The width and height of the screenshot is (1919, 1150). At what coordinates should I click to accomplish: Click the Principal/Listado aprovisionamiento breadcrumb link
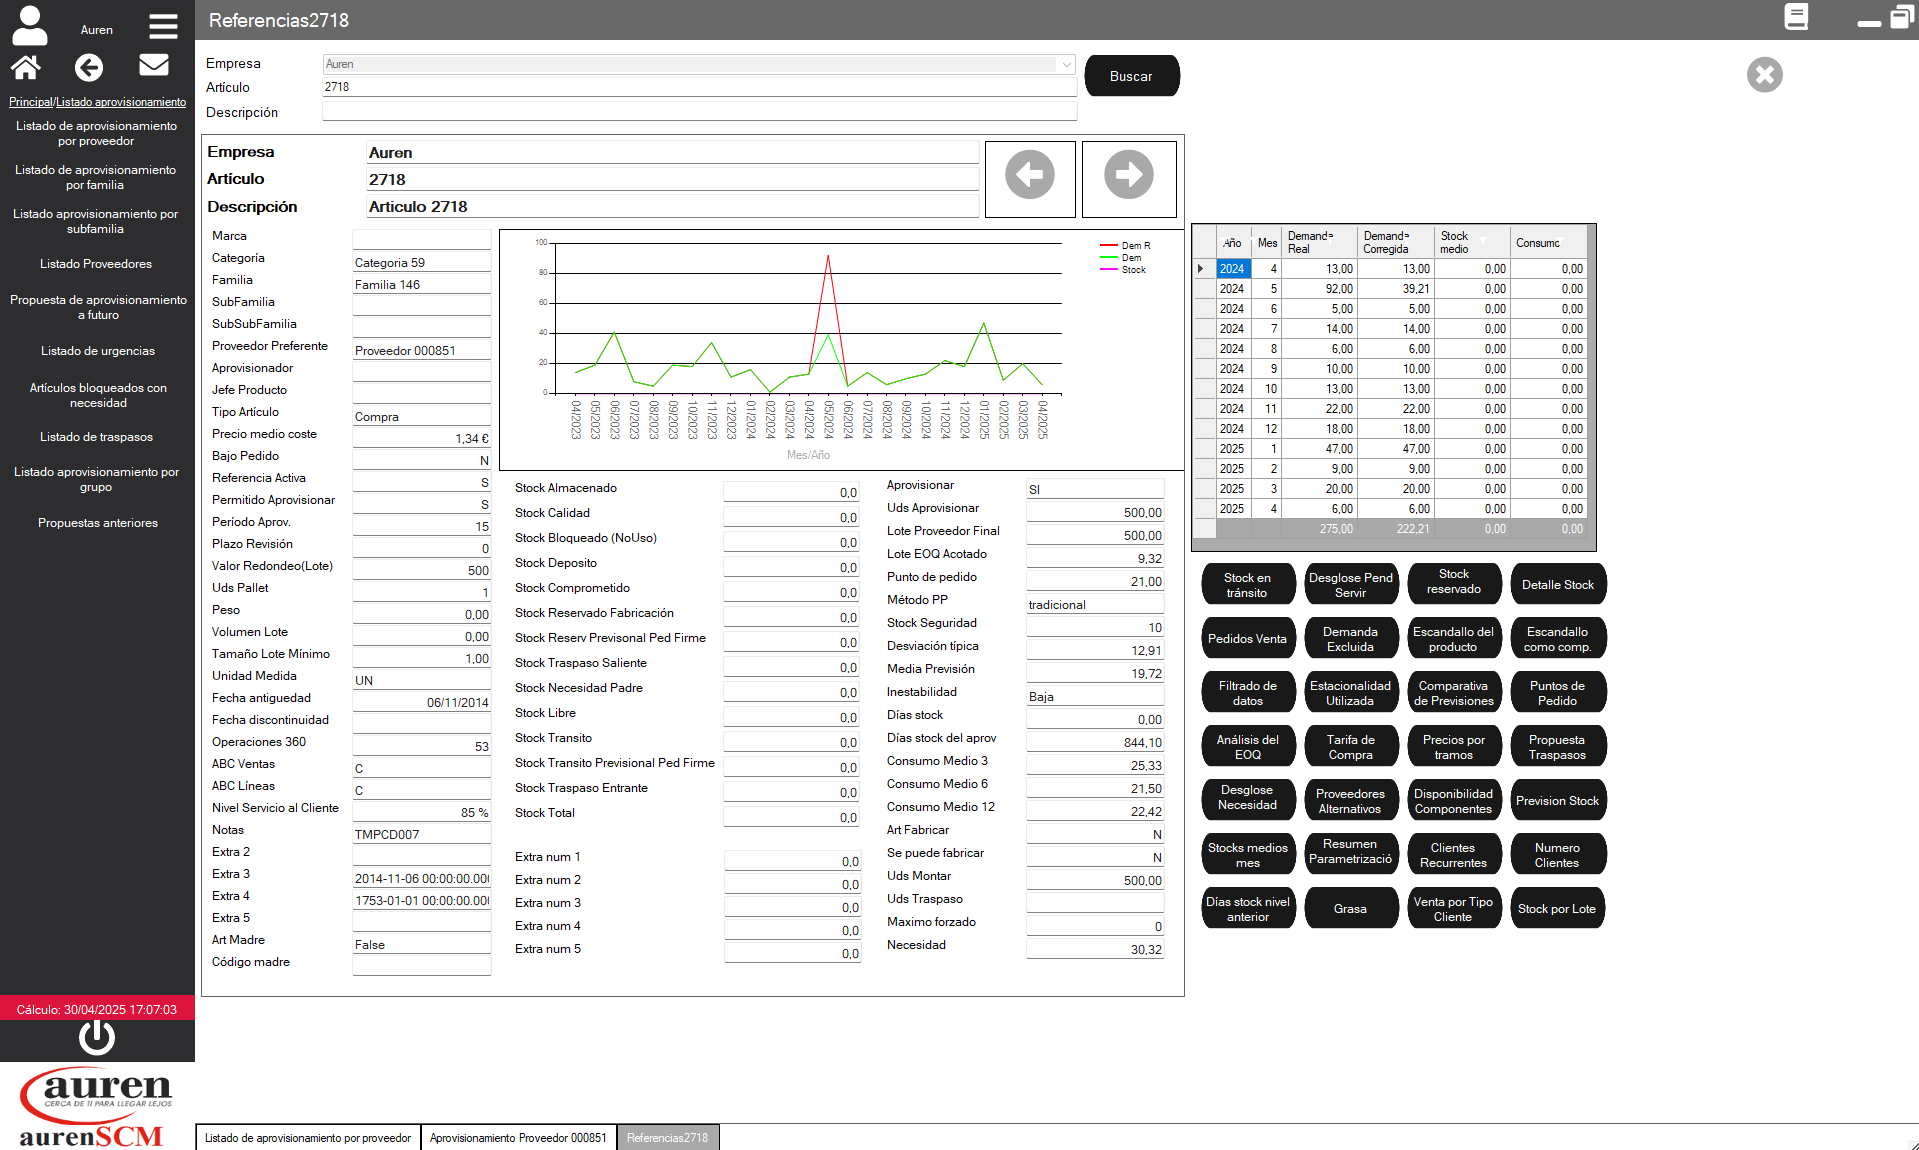(97, 102)
